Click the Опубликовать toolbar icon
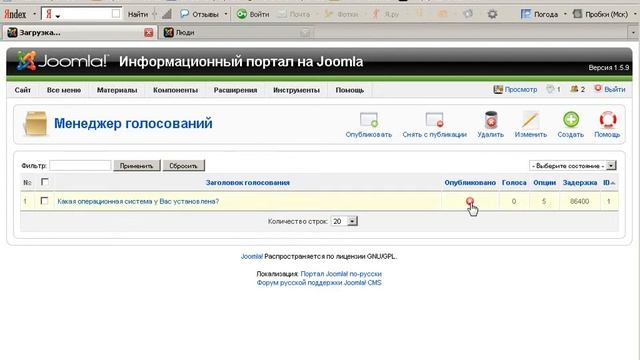 (x=369, y=120)
